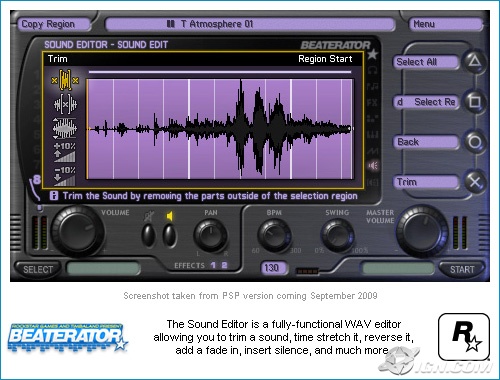Click the circle button beside Back
The width and height of the screenshot is (500, 380).
tap(474, 142)
